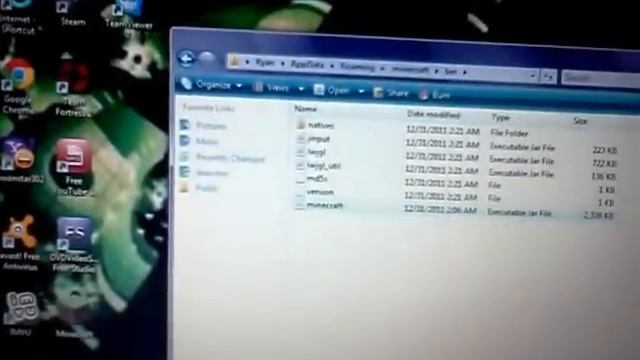Viewport: 640px width, 360px height.
Task: Open the Google Chrome desktop icon
Action: click(18, 86)
